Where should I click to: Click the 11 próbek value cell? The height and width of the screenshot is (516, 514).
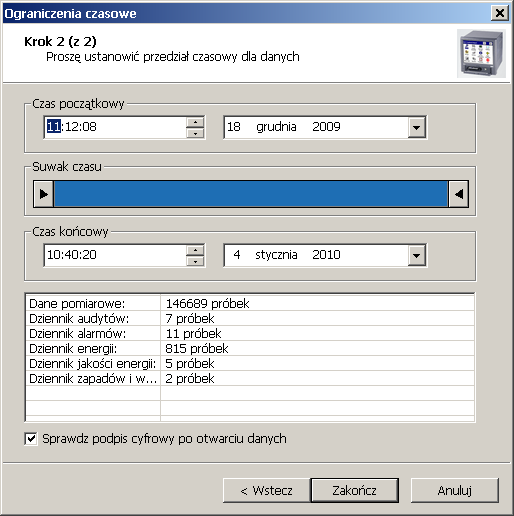pos(317,333)
